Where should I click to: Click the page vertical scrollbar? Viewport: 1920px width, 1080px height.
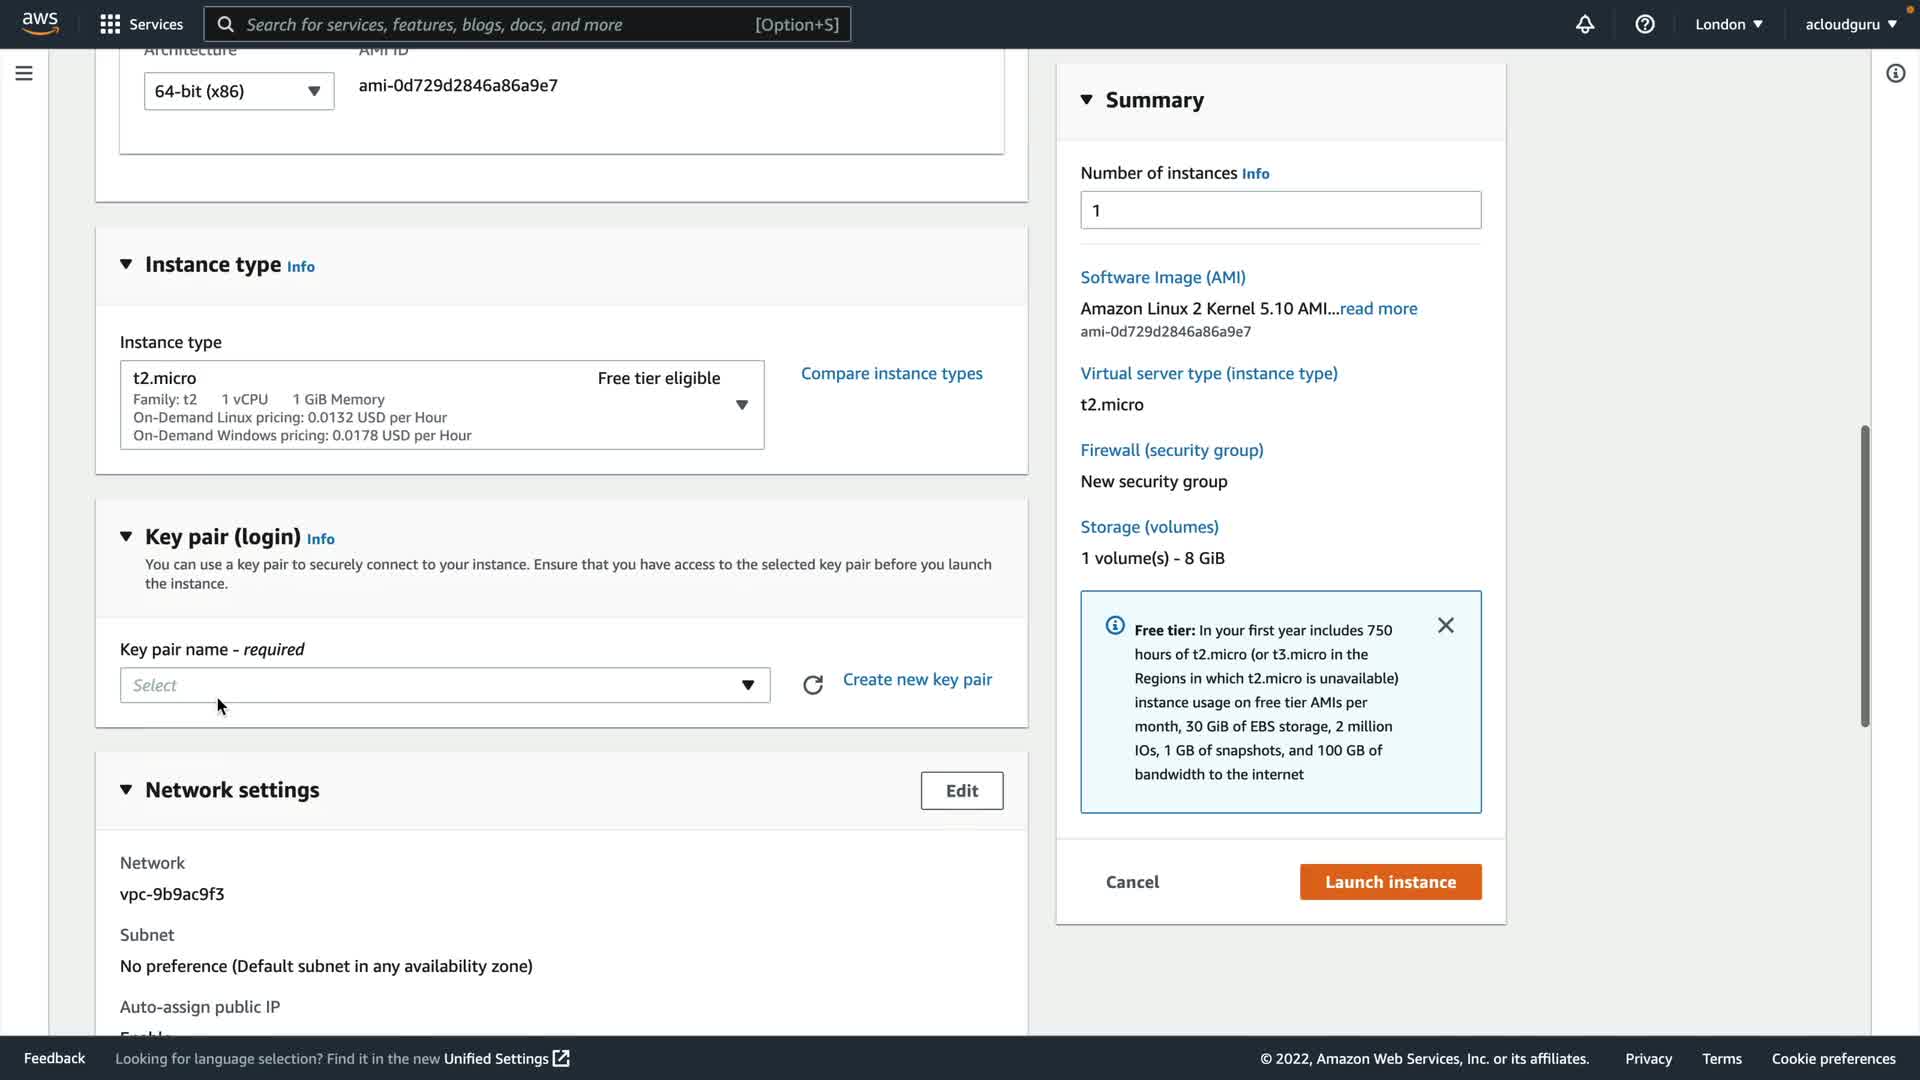pyautogui.click(x=1864, y=576)
